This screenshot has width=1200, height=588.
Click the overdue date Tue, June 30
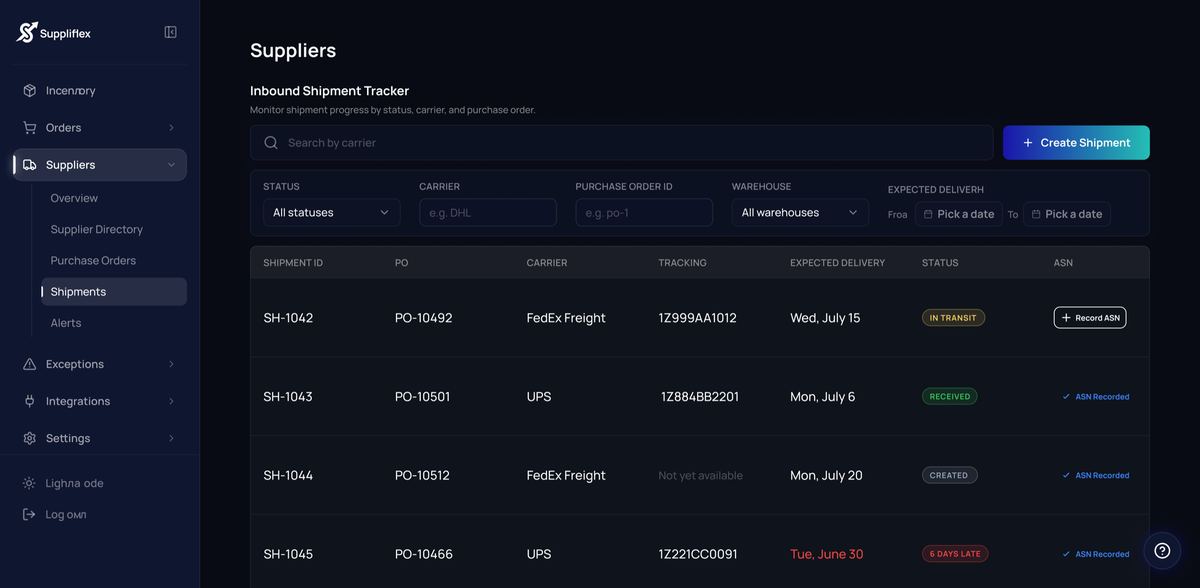click(827, 554)
